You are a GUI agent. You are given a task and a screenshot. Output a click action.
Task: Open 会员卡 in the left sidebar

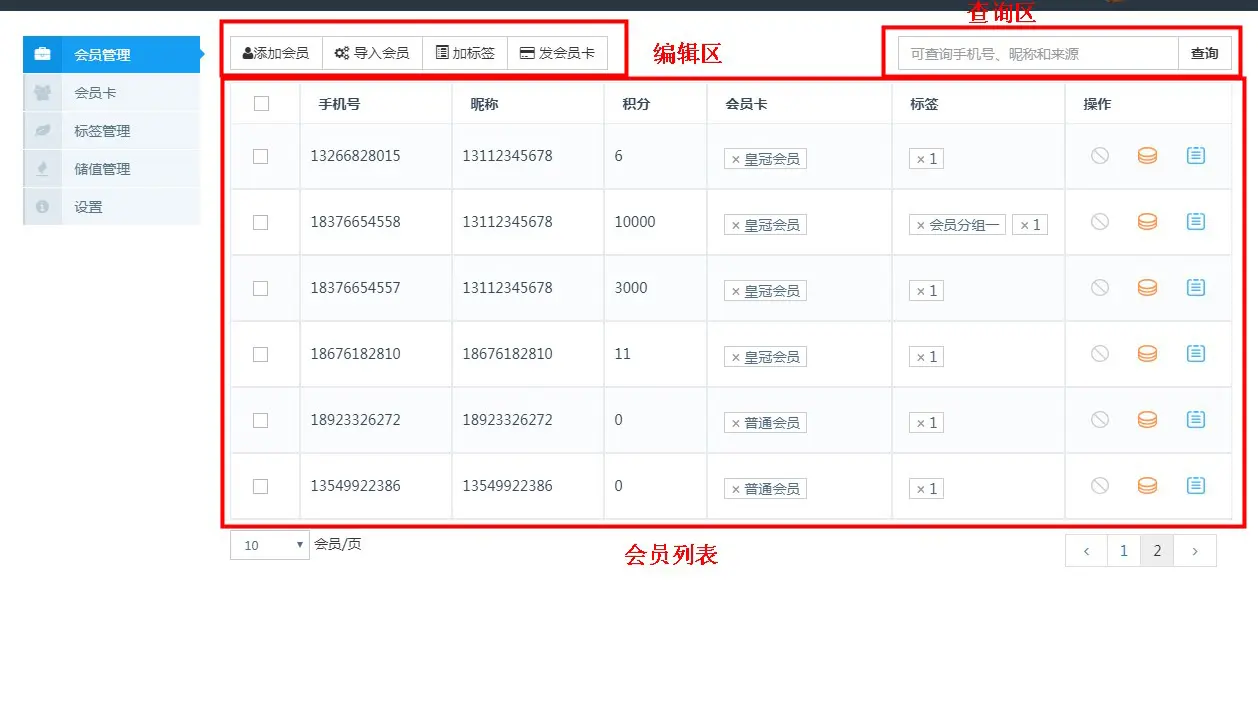click(x=95, y=93)
